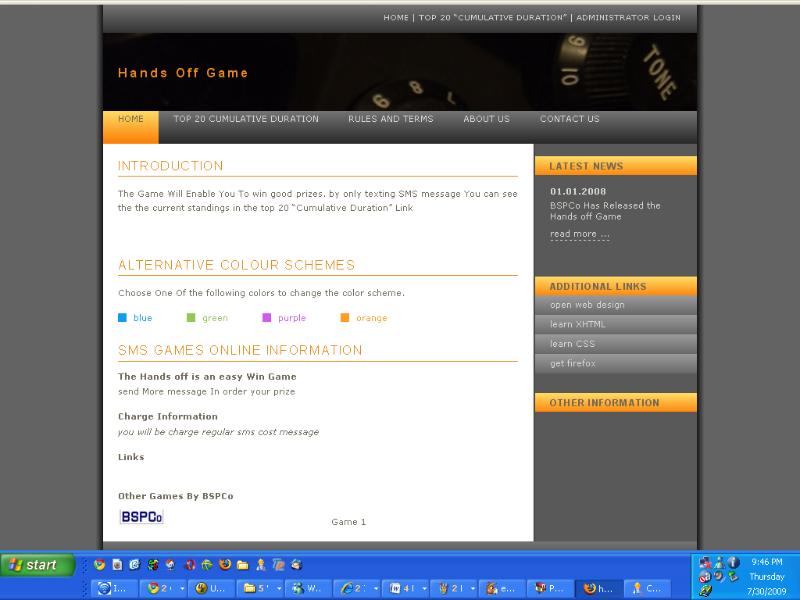
Task: Open the Home tab in main navigation
Action: click(x=131, y=127)
